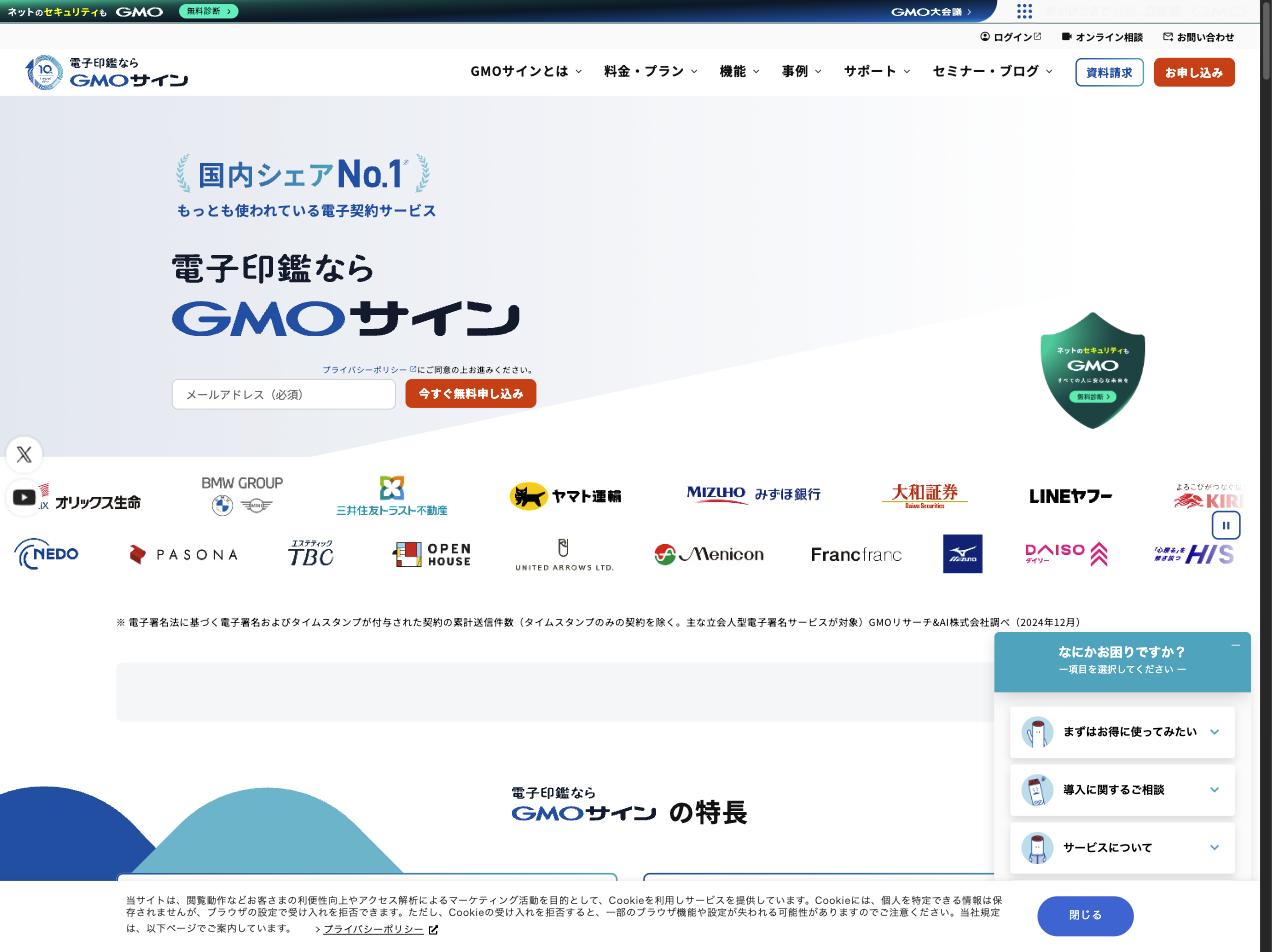Open the 事例 dropdown menu

(x=801, y=71)
